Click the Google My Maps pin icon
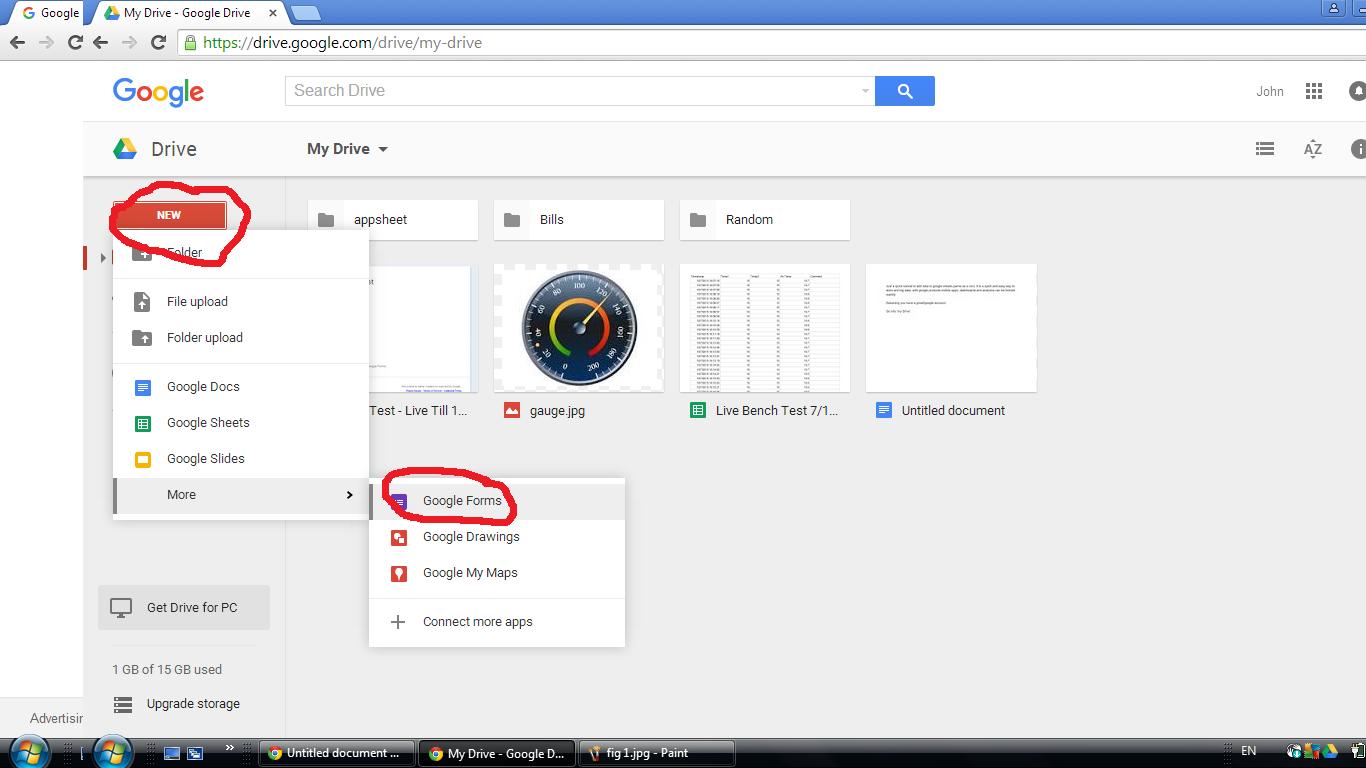1366x768 pixels. click(399, 573)
